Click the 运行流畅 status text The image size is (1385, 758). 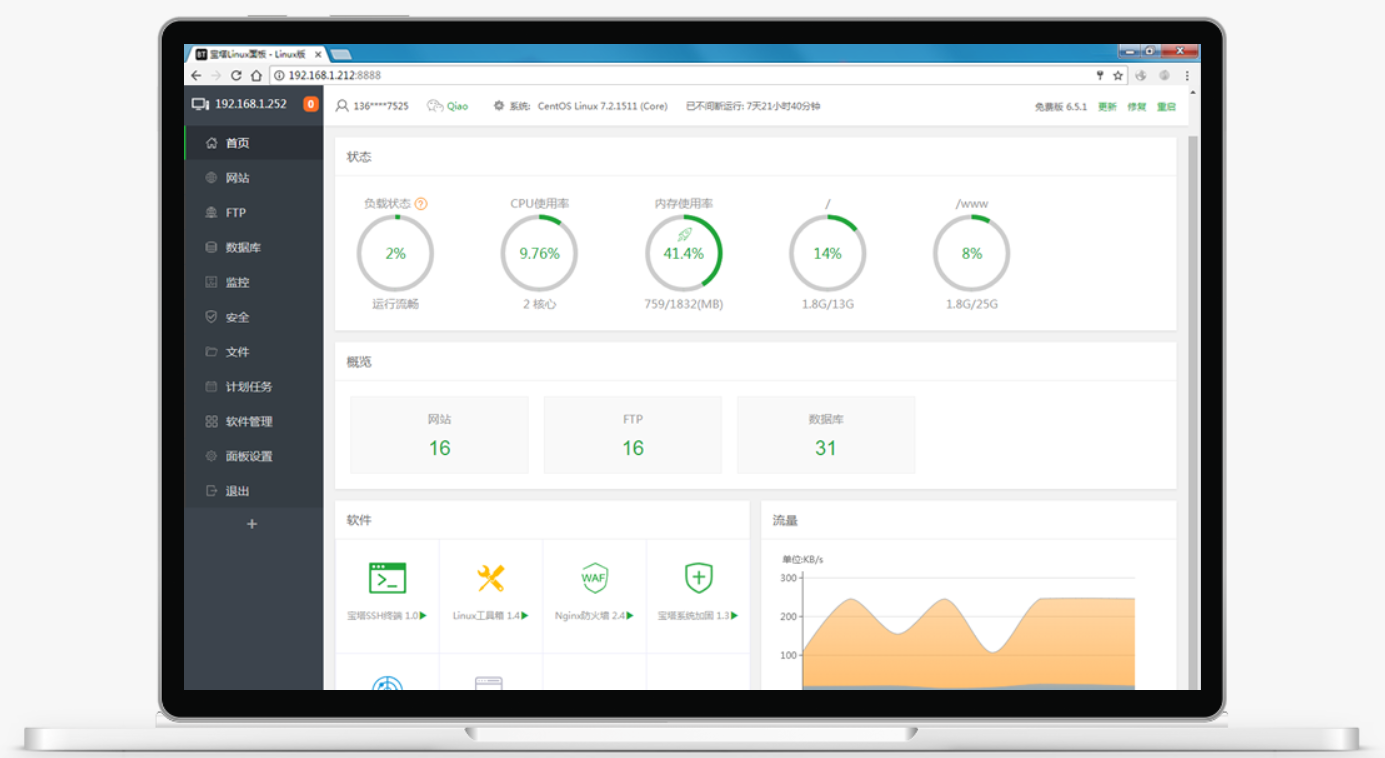tap(396, 304)
